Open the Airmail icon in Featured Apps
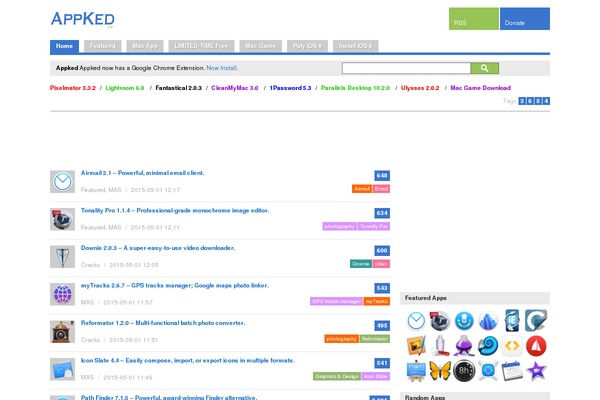This screenshot has height=400, width=600. point(416,321)
